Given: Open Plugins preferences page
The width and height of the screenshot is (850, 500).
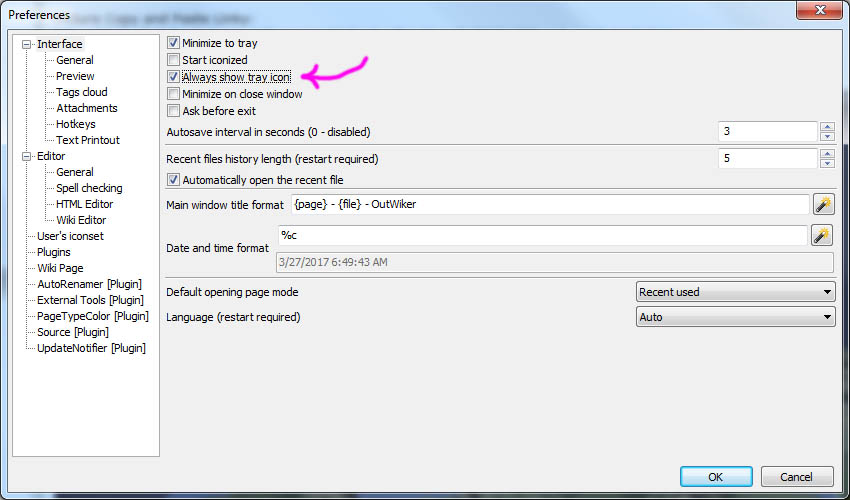Looking at the screenshot, I should pyautogui.click(x=54, y=252).
